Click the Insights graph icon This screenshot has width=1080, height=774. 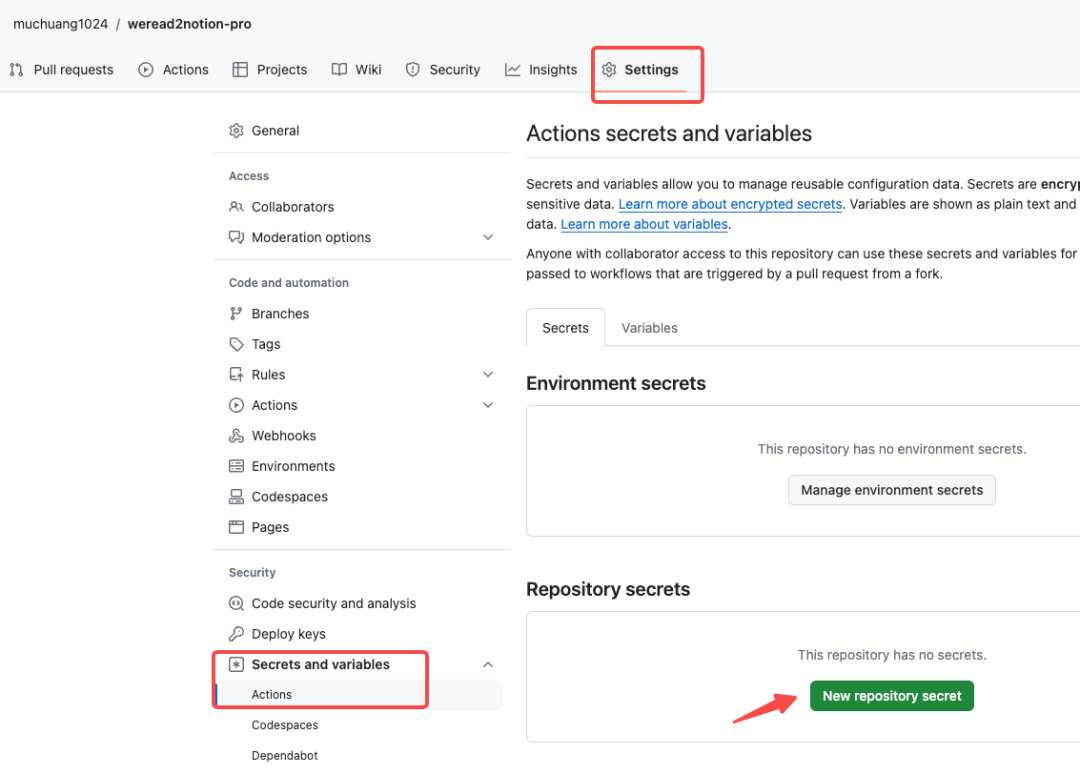[x=512, y=70]
